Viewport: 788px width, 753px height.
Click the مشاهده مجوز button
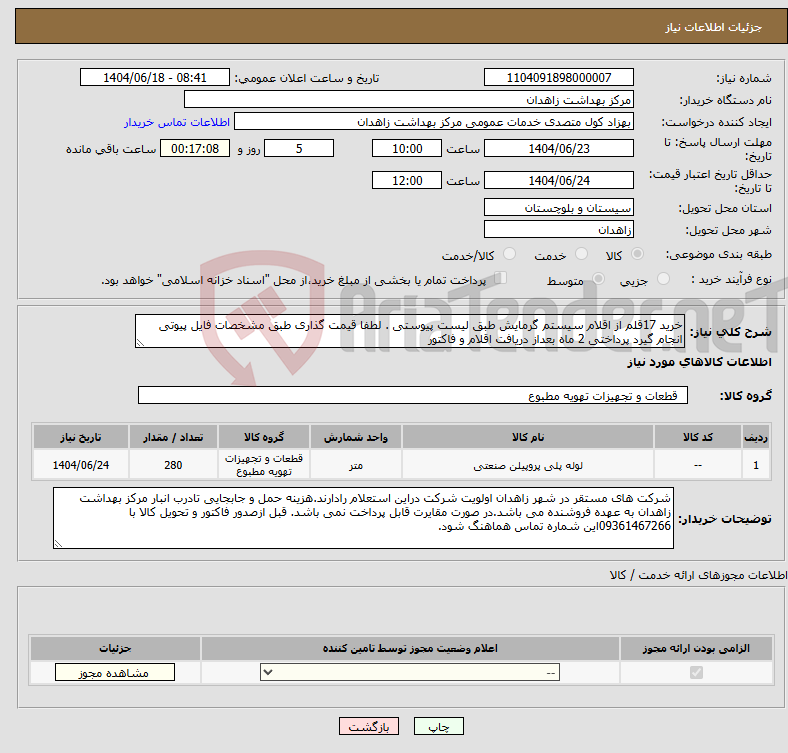pyautogui.click(x=114, y=673)
